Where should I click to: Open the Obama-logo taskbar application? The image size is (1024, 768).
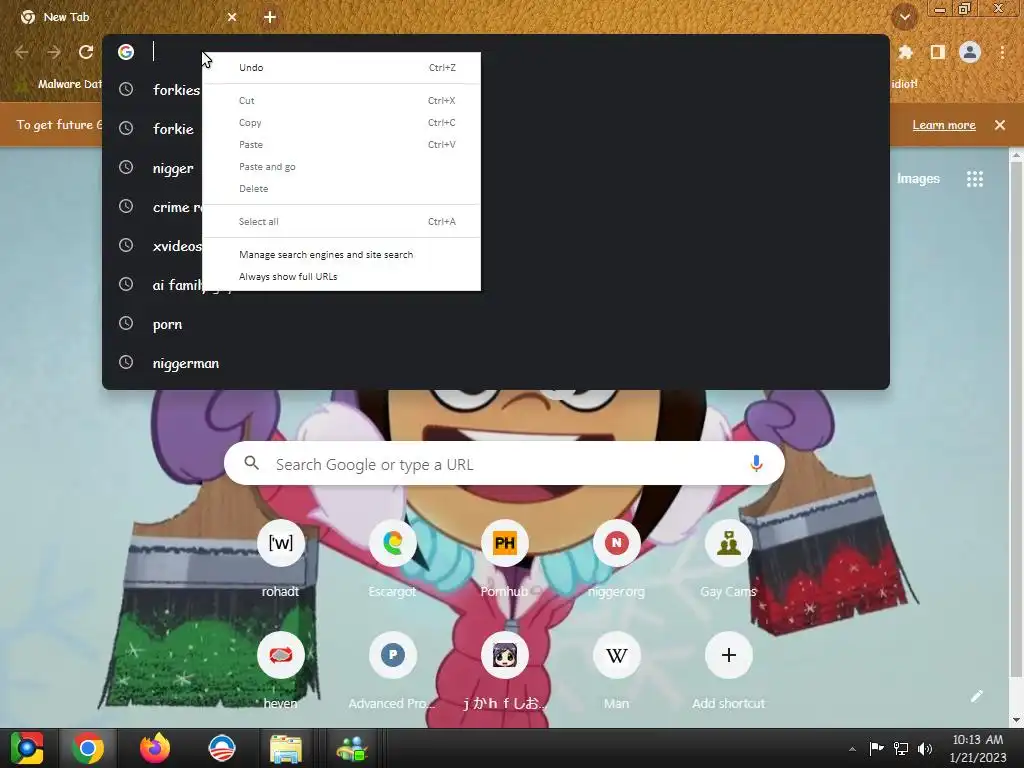coord(221,748)
